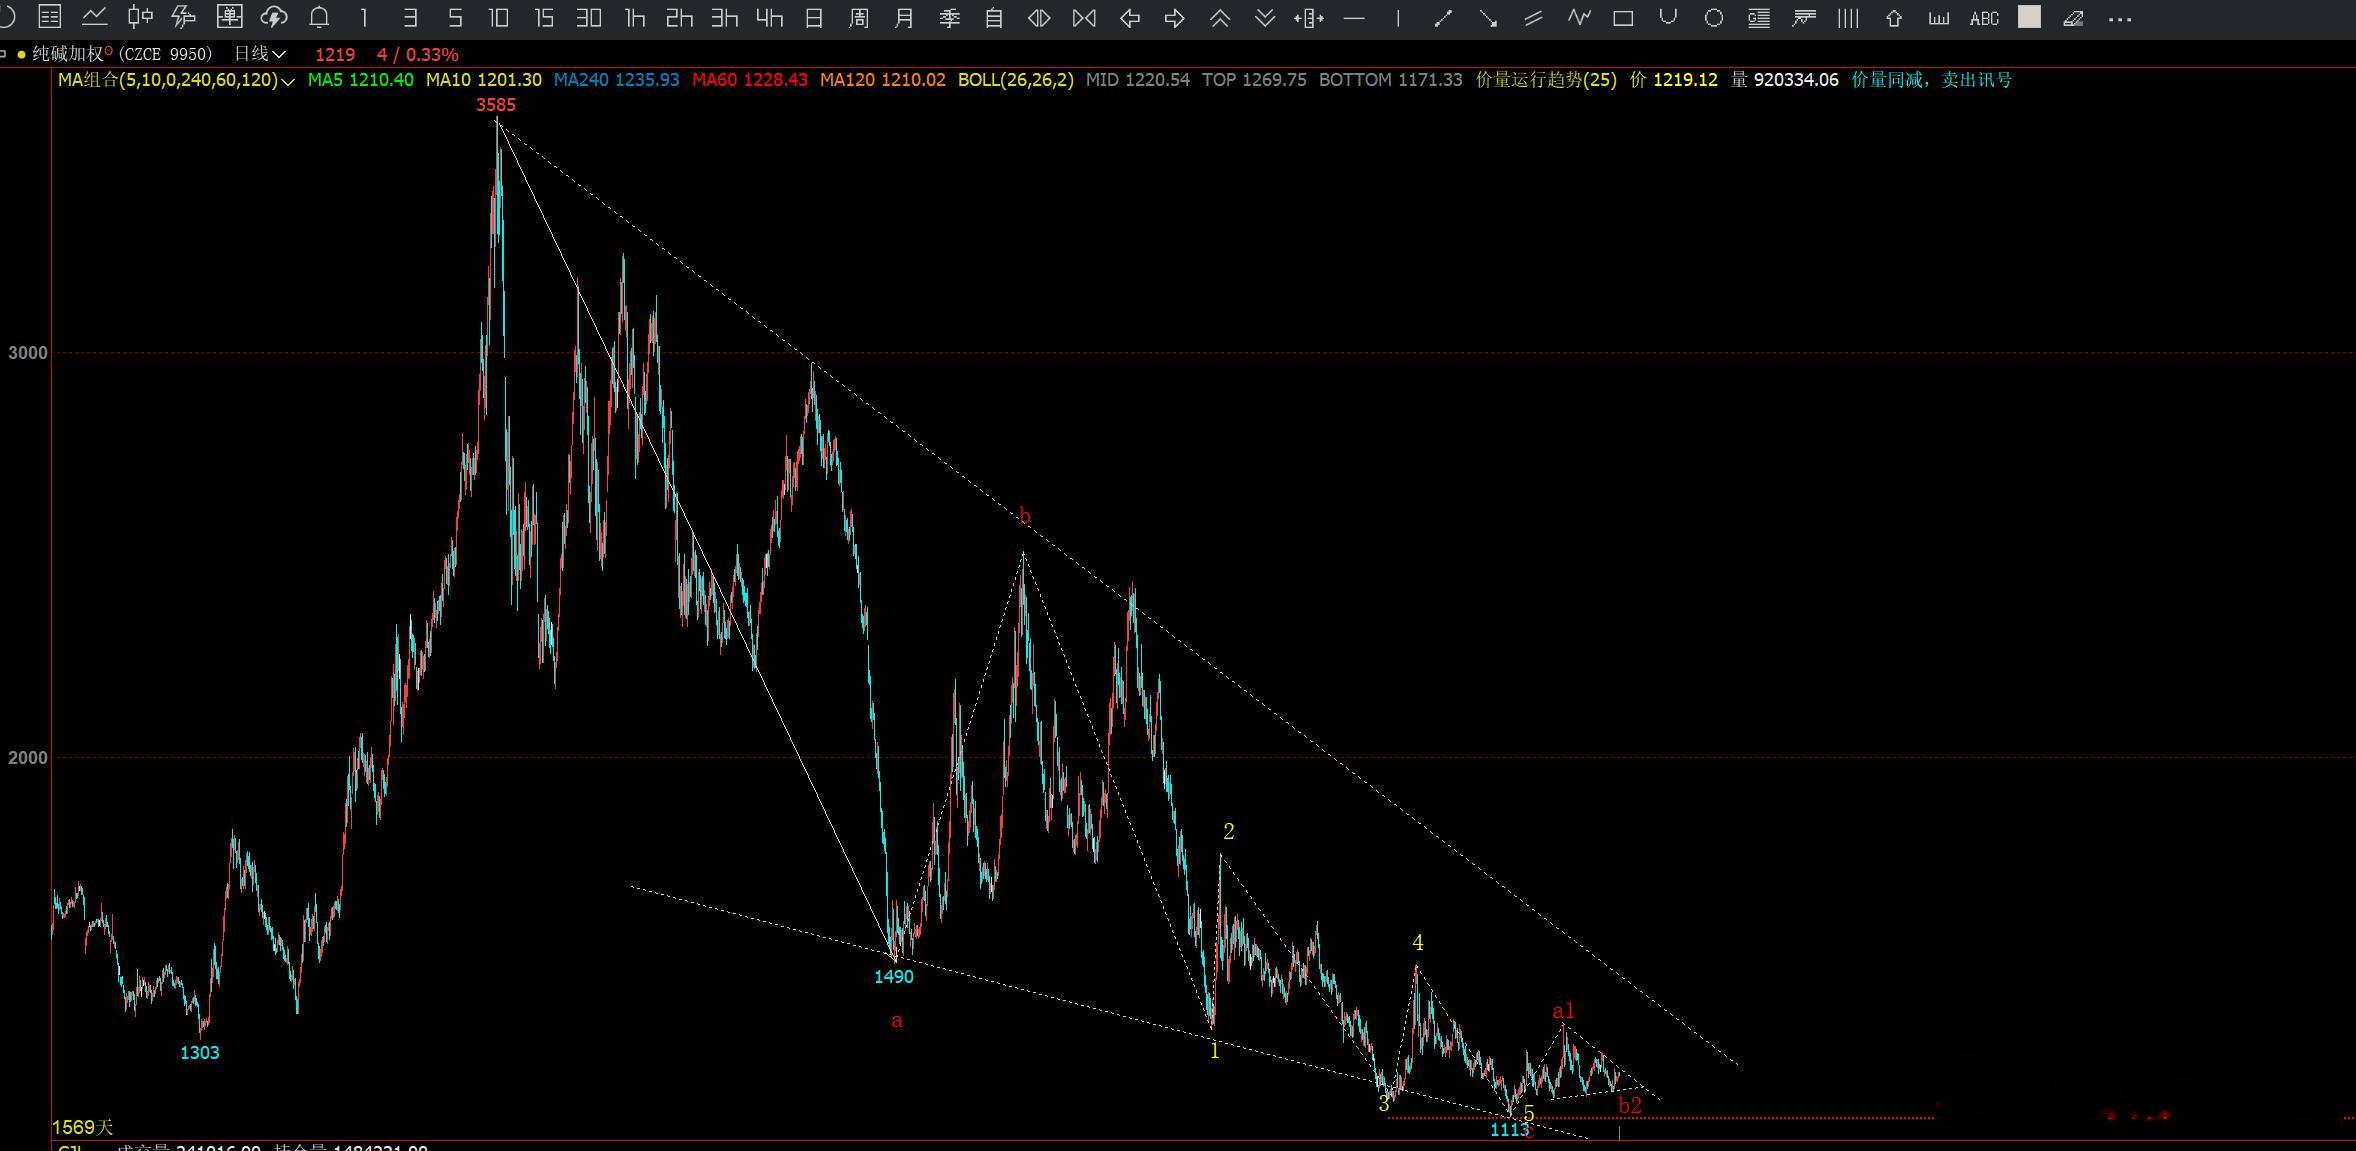Switch to the 1-minute period
The image size is (2356, 1151).
[x=364, y=18]
